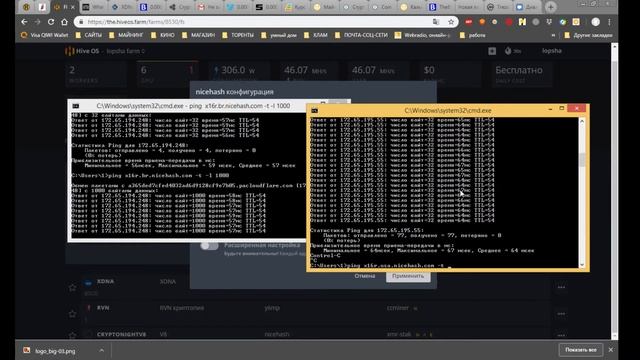Reload the Hive OS page

[x=51, y=22]
